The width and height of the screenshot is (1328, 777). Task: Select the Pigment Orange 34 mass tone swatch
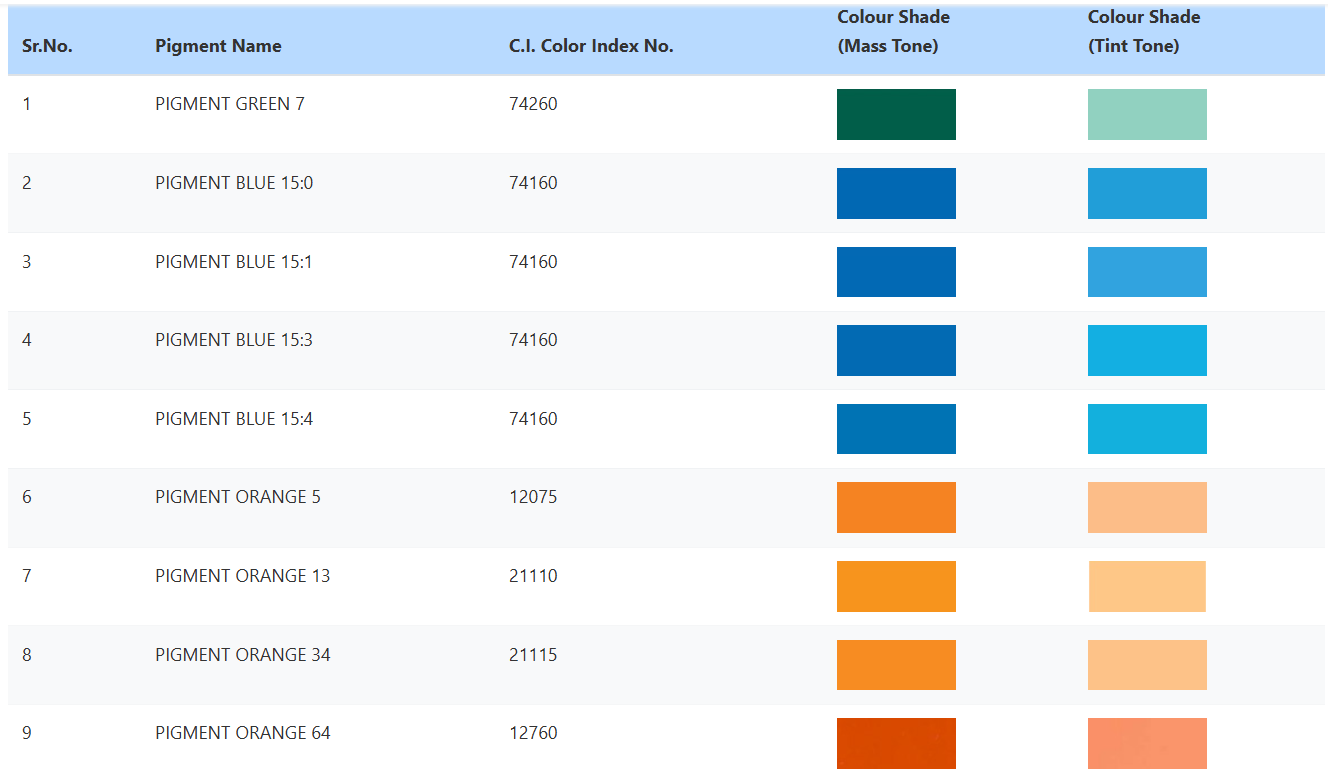click(896, 665)
